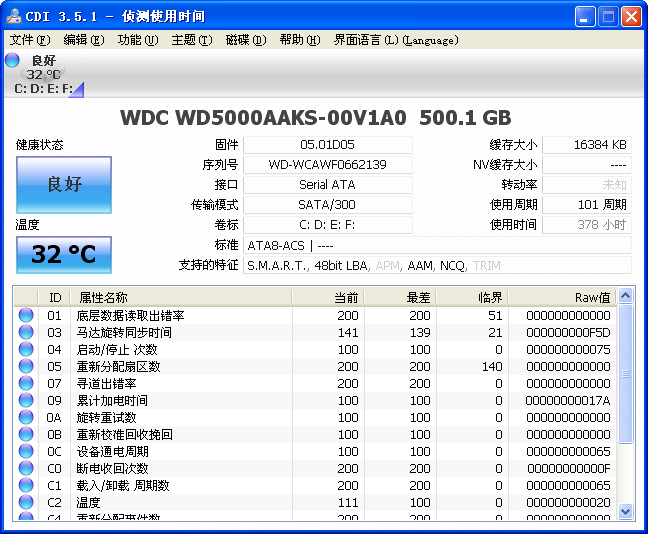This screenshot has height=534, width=648.
Task: Select row 设备通电周期
Action: click(x=315, y=451)
